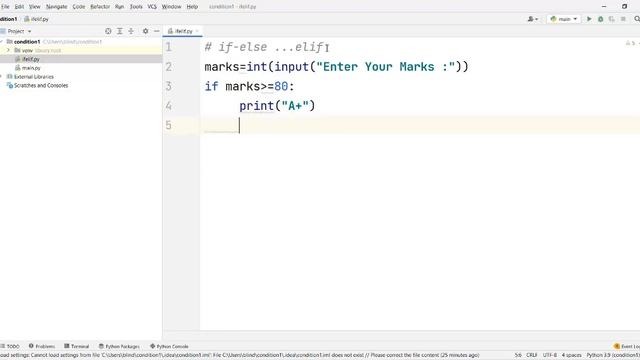Open the File menu
Viewport: 640px width, 360px height.
pos(5,7)
